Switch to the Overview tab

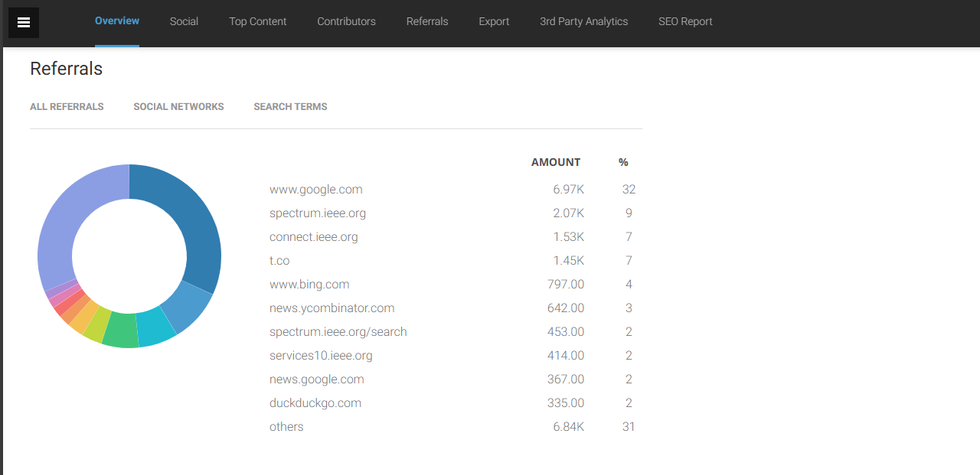[117, 21]
